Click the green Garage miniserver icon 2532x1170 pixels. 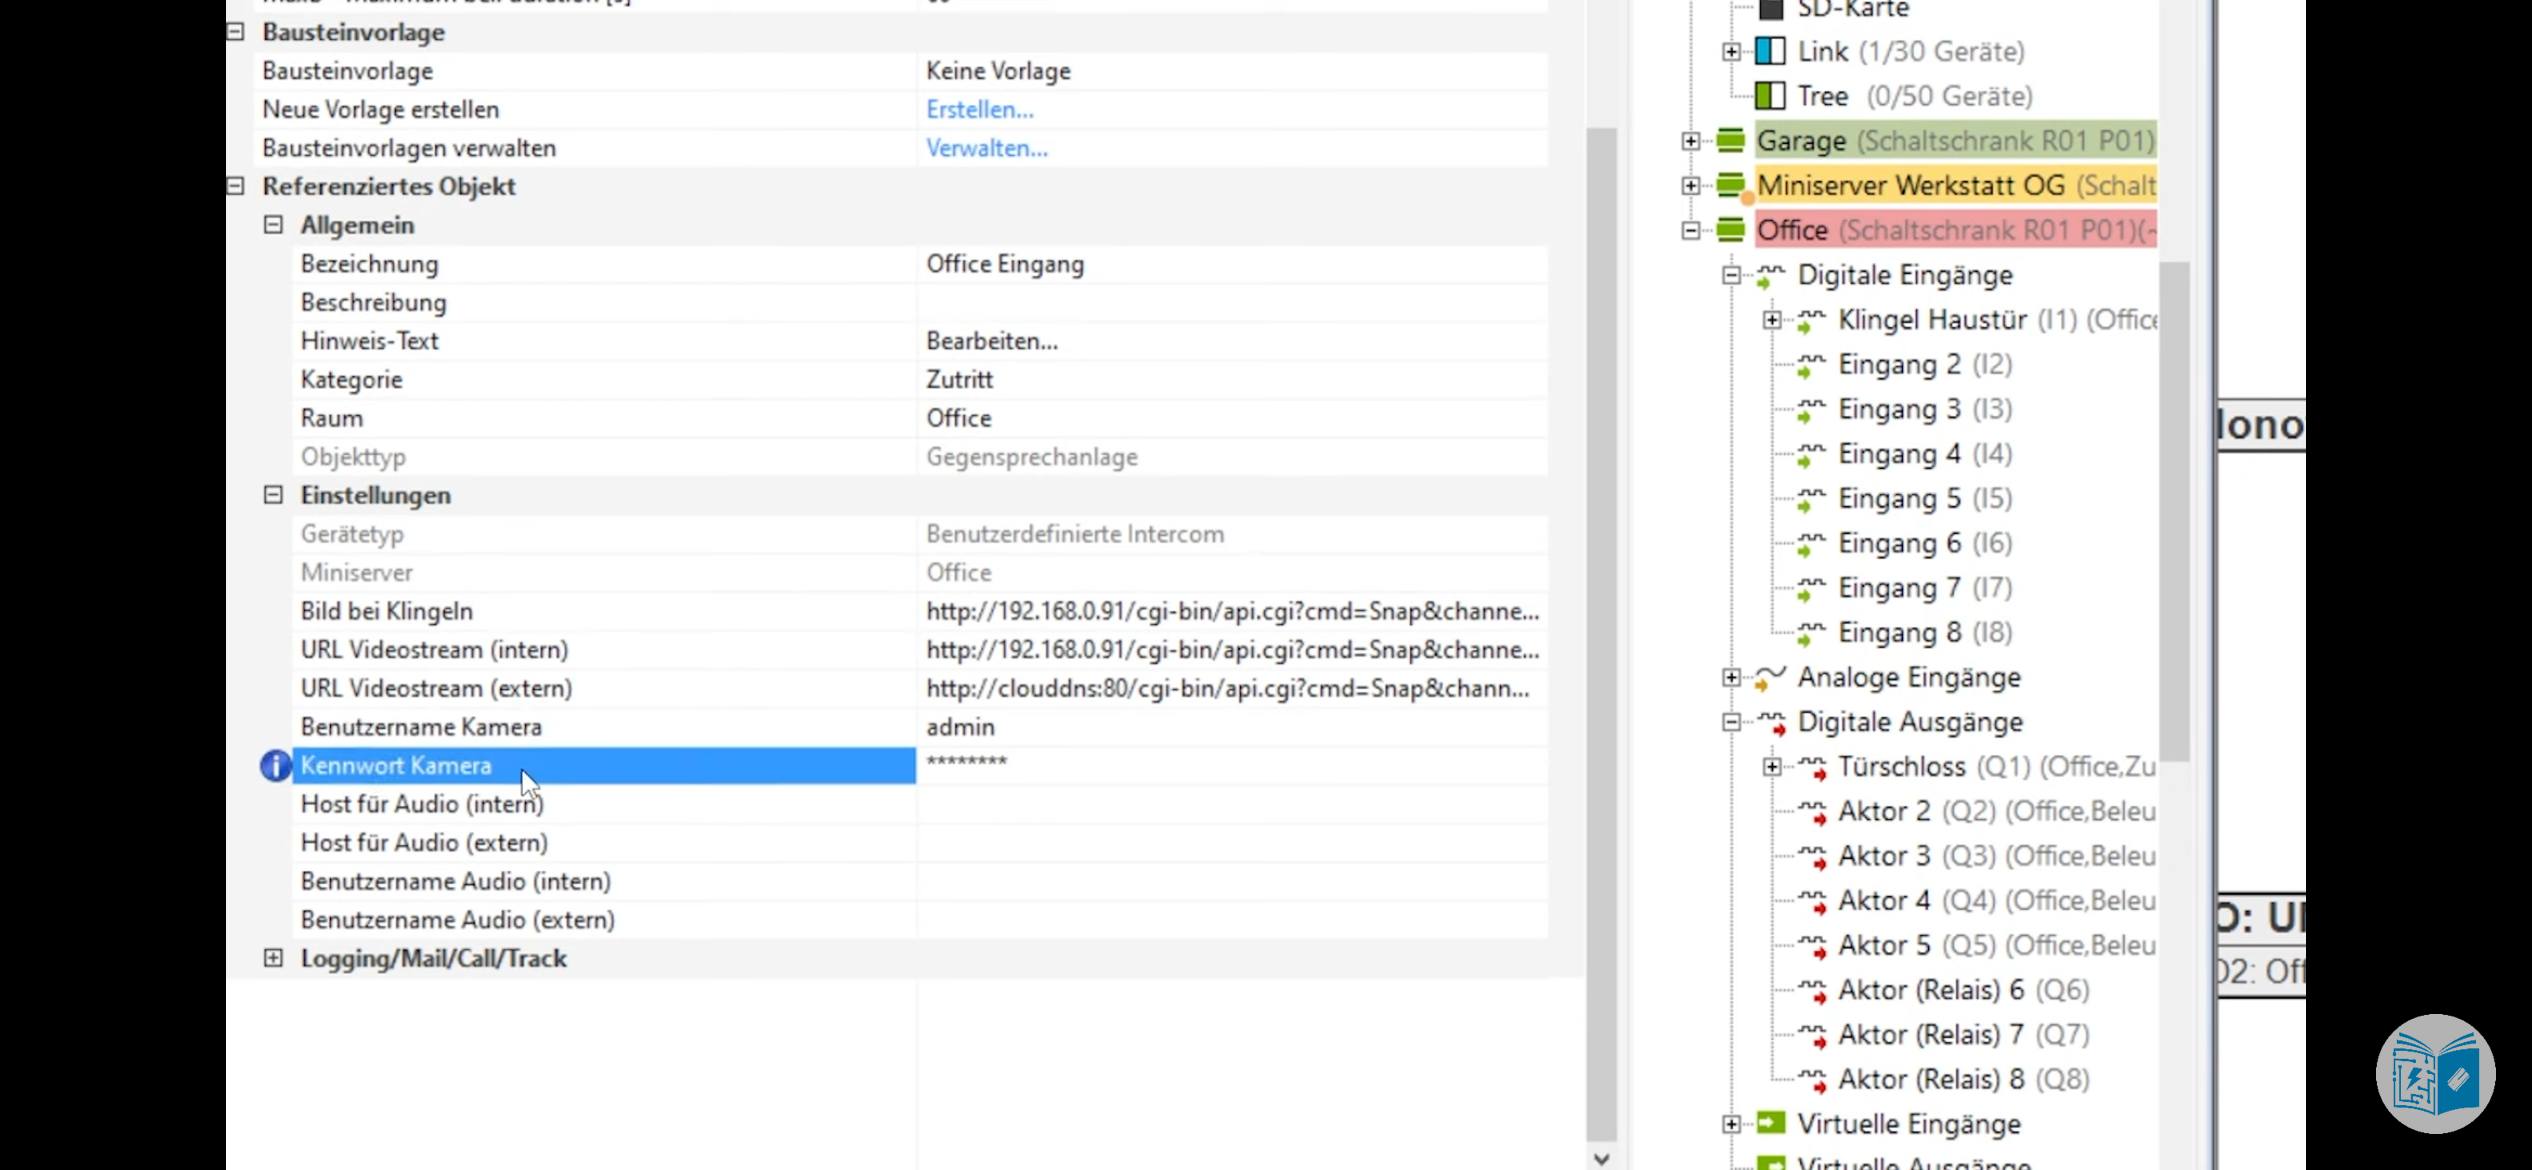click(x=1731, y=141)
